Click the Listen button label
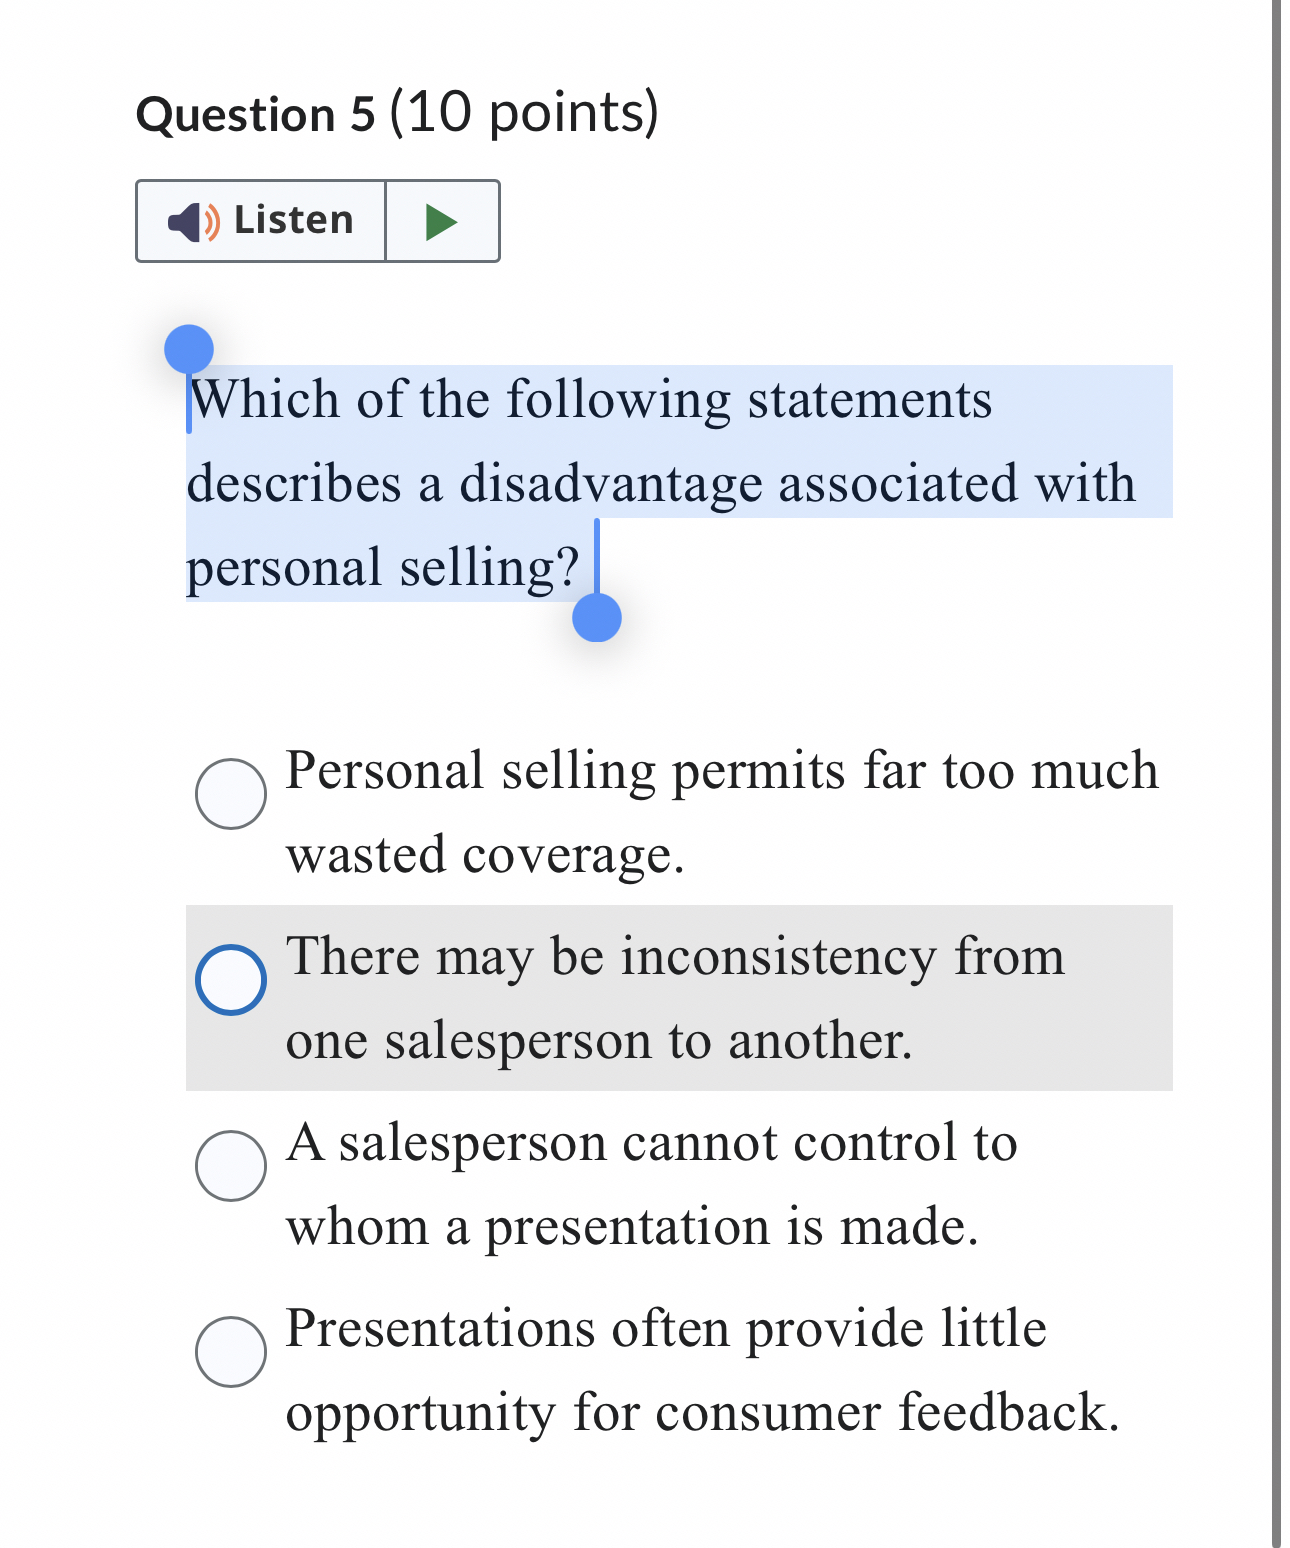This screenshot has height=1548, width=1290. pos(293,221)
